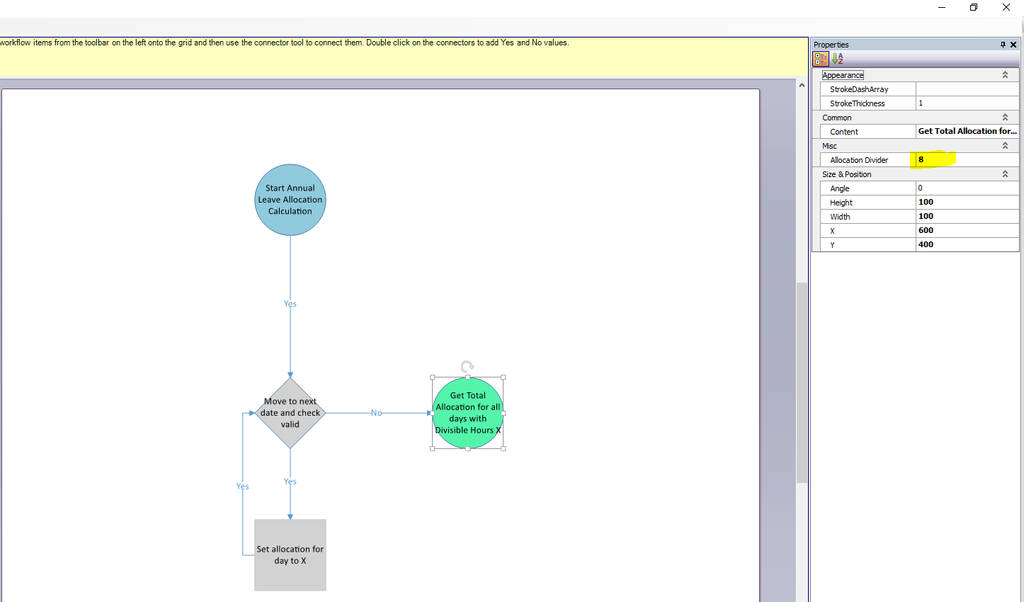The height and width of the screenshot is (602, 1024).
Task: Select the Start Annual Leave Allocation node
Action: pyautogui.click(x=290, y=200)
